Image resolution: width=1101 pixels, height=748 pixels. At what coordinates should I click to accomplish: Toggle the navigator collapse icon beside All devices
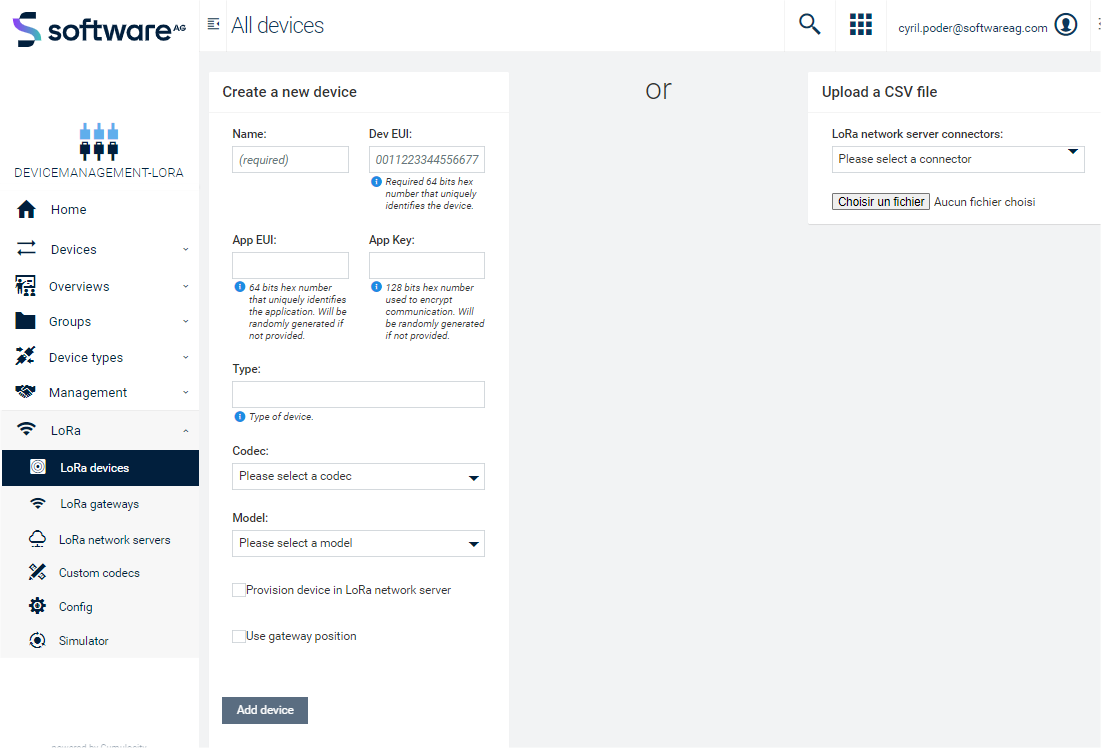213,25
